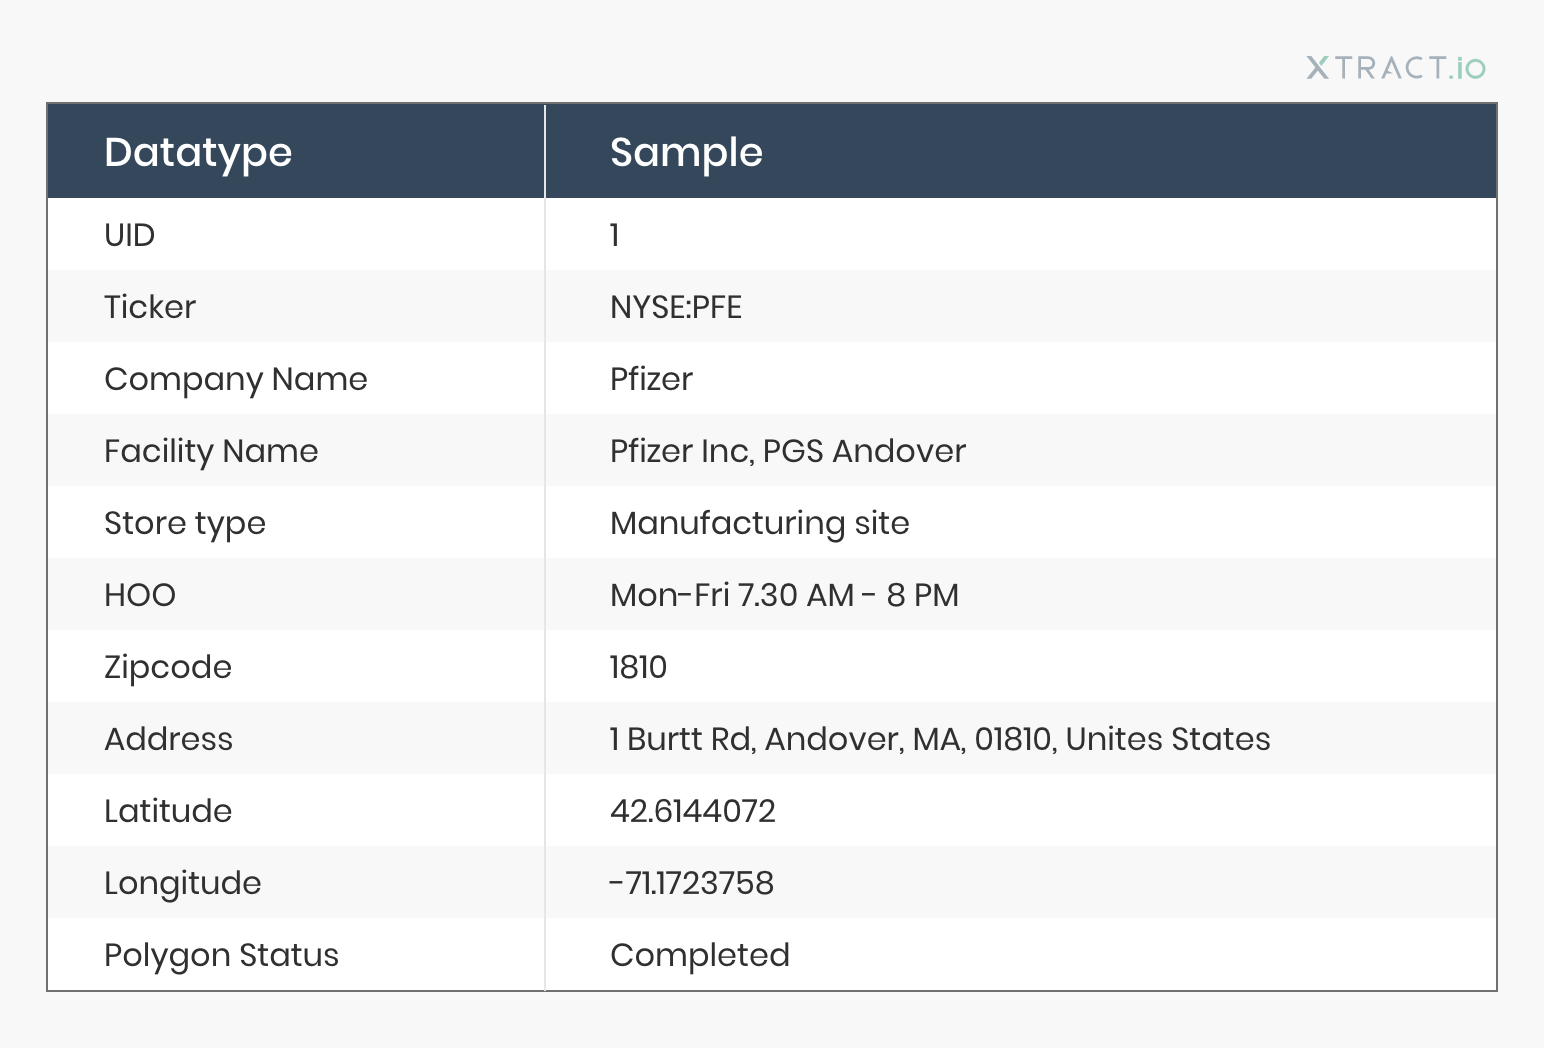Select the 1 Burtt Rd address cell

(x=940, y=739)
